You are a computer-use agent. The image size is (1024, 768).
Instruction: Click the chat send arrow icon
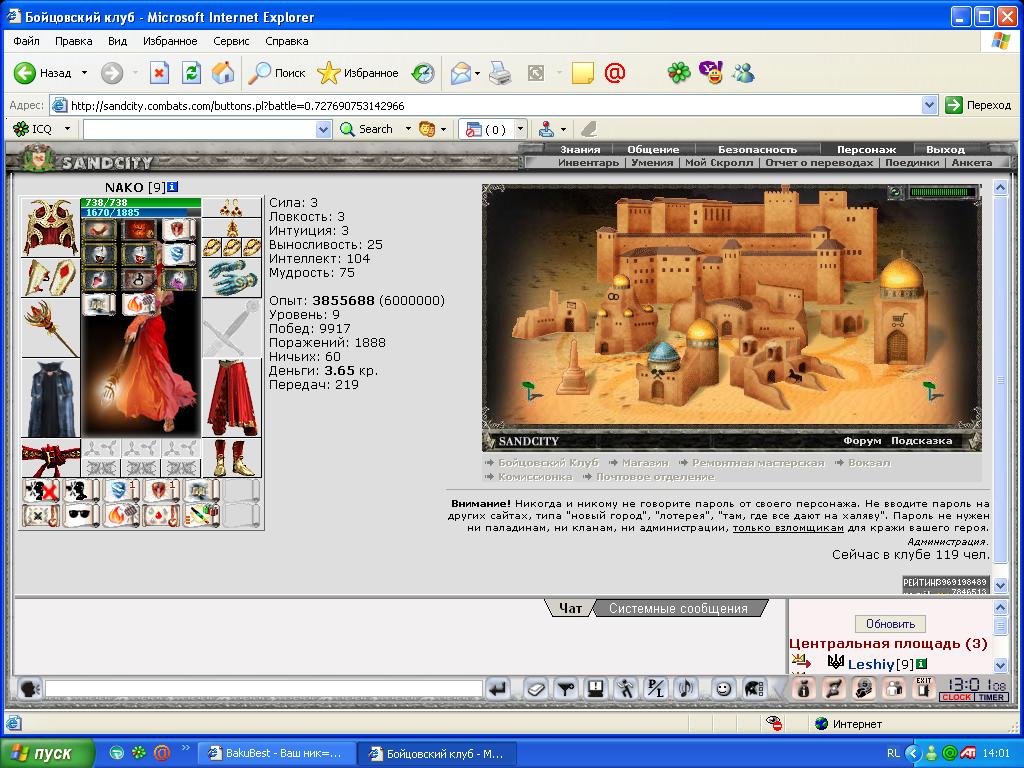point(498,689)
